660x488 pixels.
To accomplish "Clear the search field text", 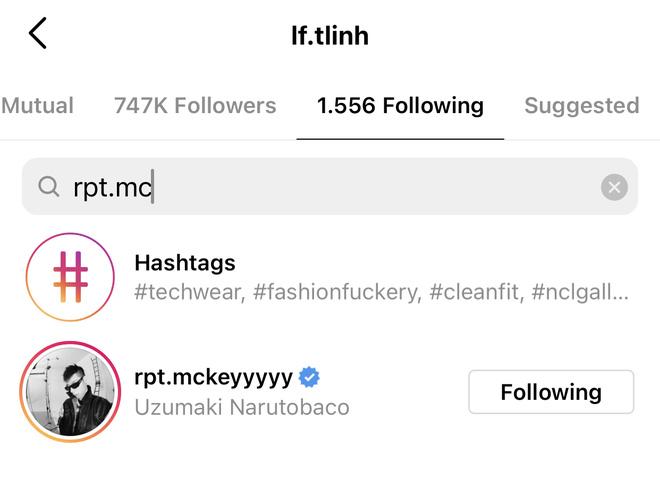I will (x=614, y=187).
